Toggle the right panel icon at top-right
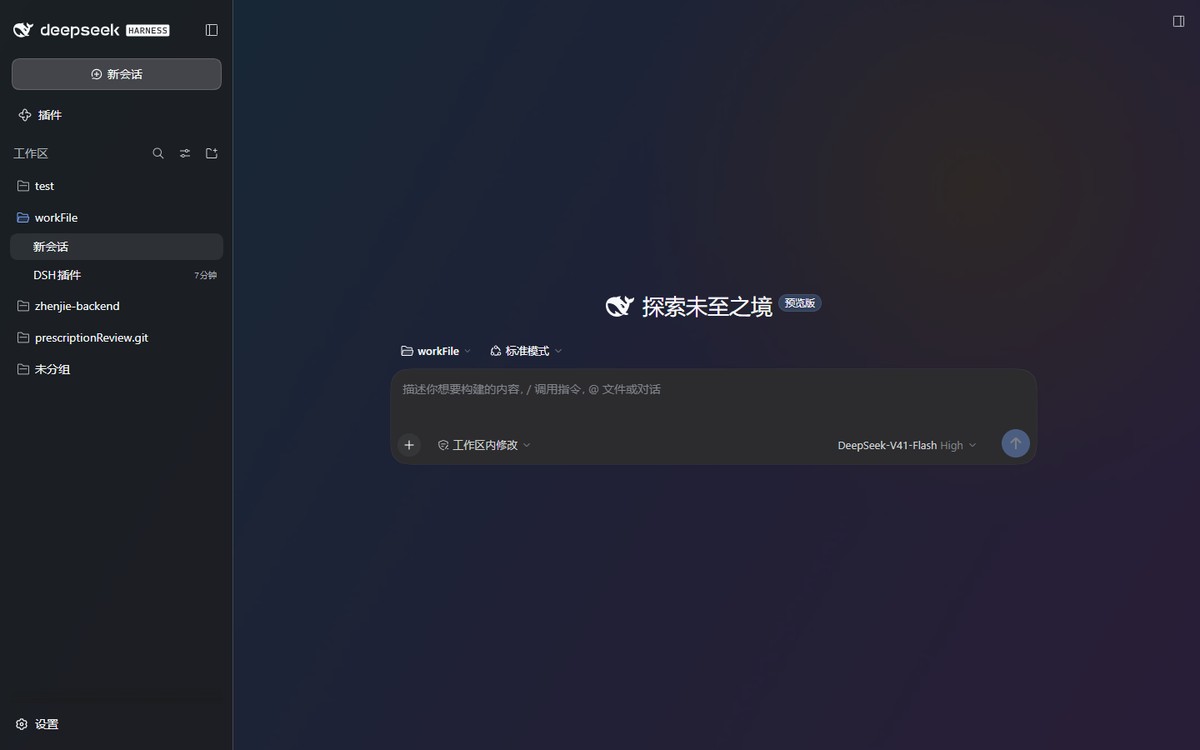The height and width of the screenshot is (750, 1200). 1178,21
